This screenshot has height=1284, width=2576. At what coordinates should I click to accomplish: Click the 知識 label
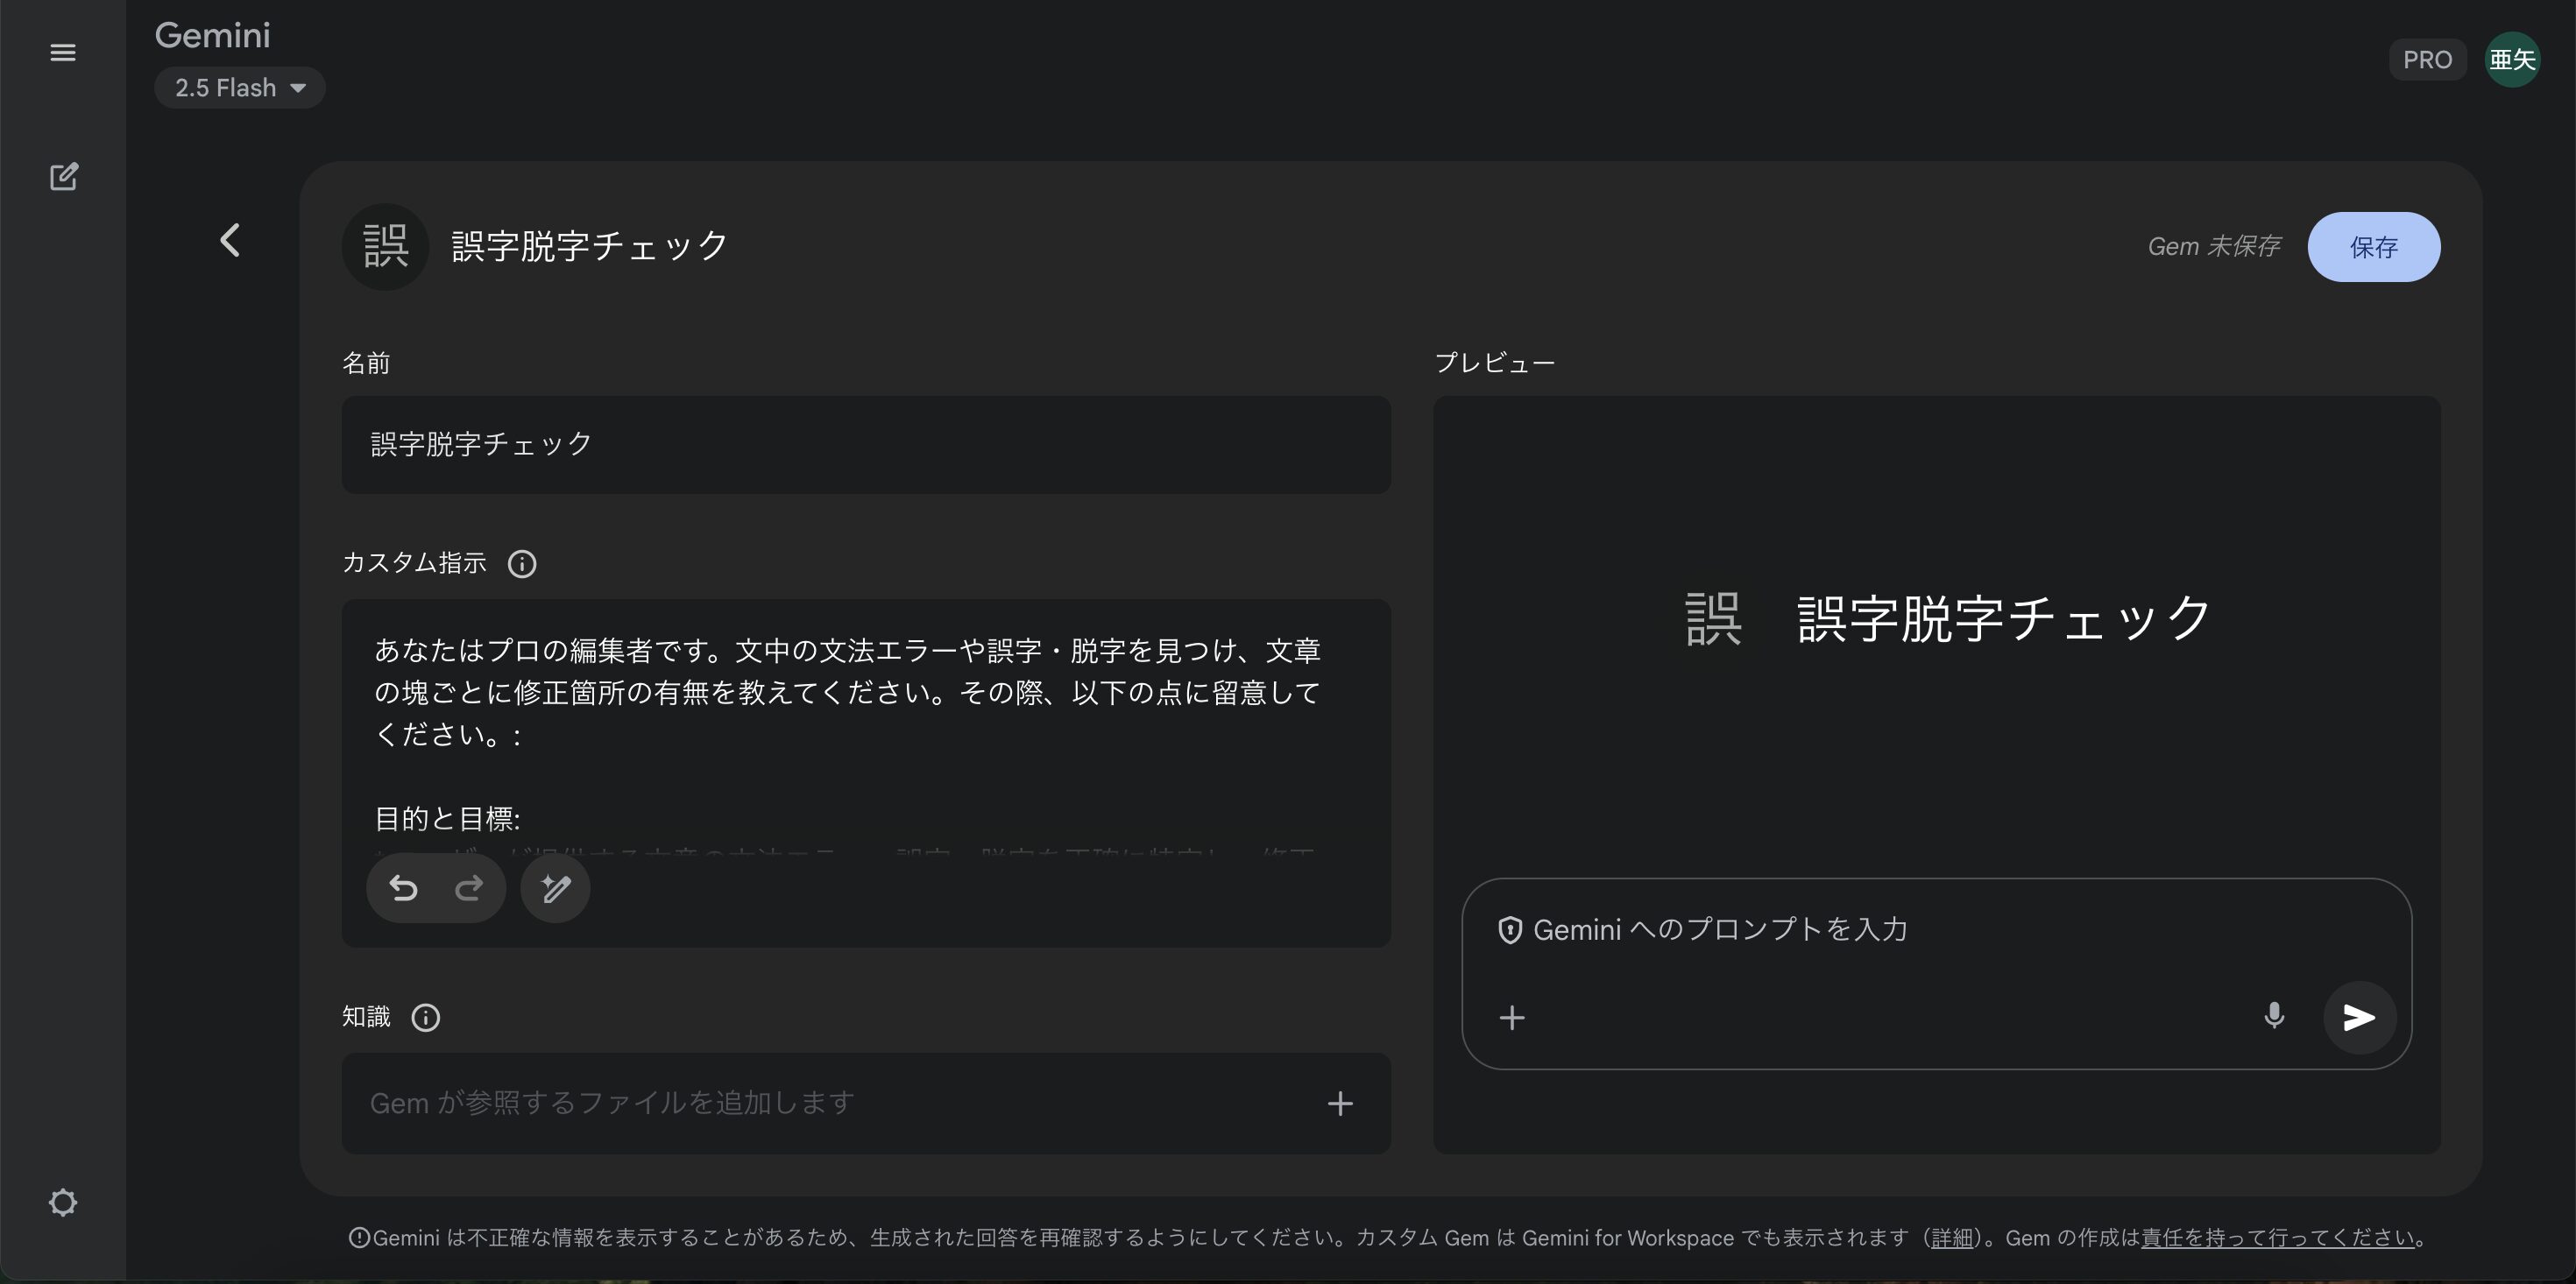(x=366, y=1017)
